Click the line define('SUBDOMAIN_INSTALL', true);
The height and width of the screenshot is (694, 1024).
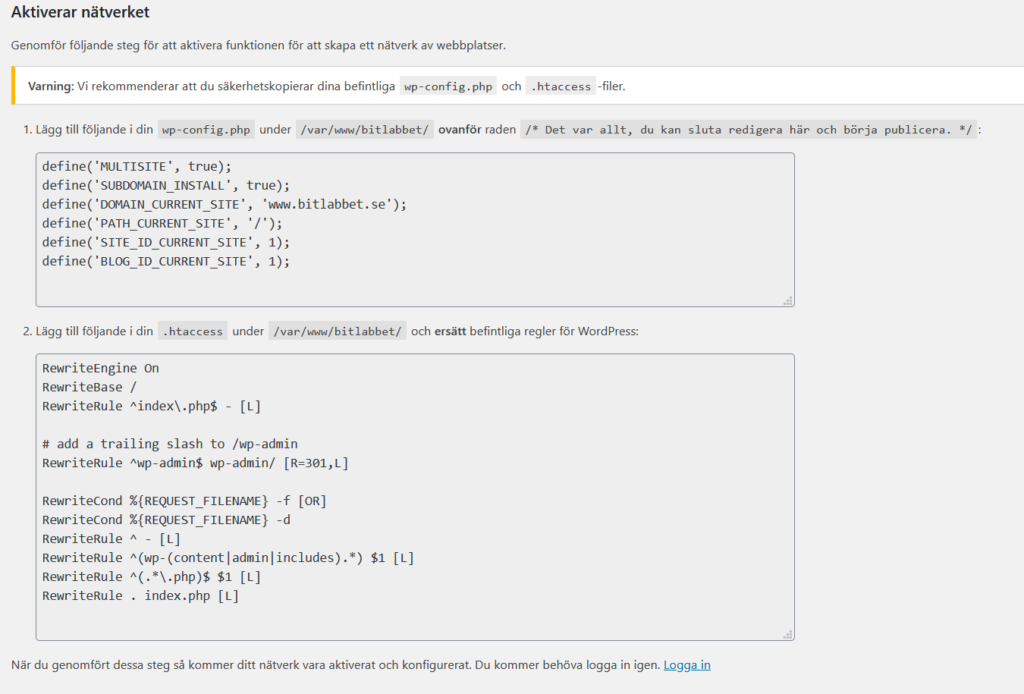166,185
